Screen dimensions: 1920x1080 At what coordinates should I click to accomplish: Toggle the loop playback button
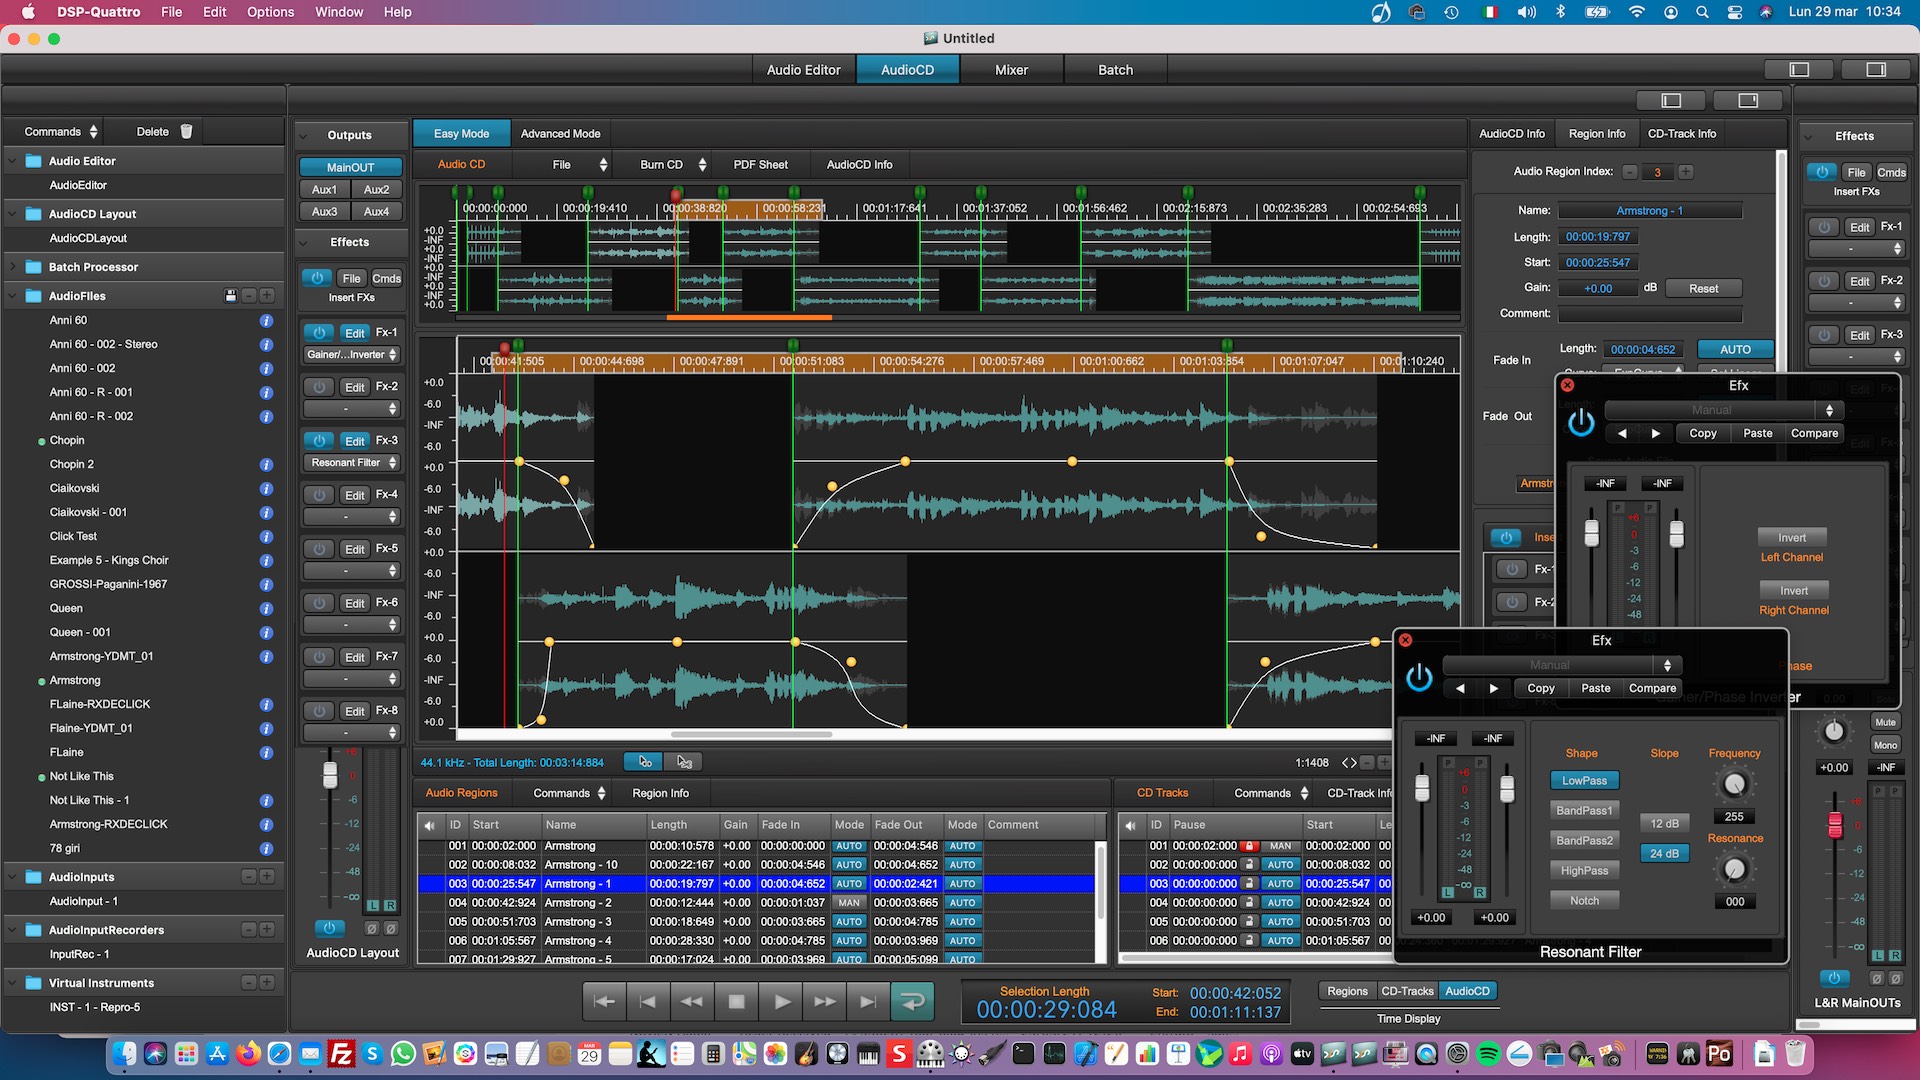(912, 1001)
